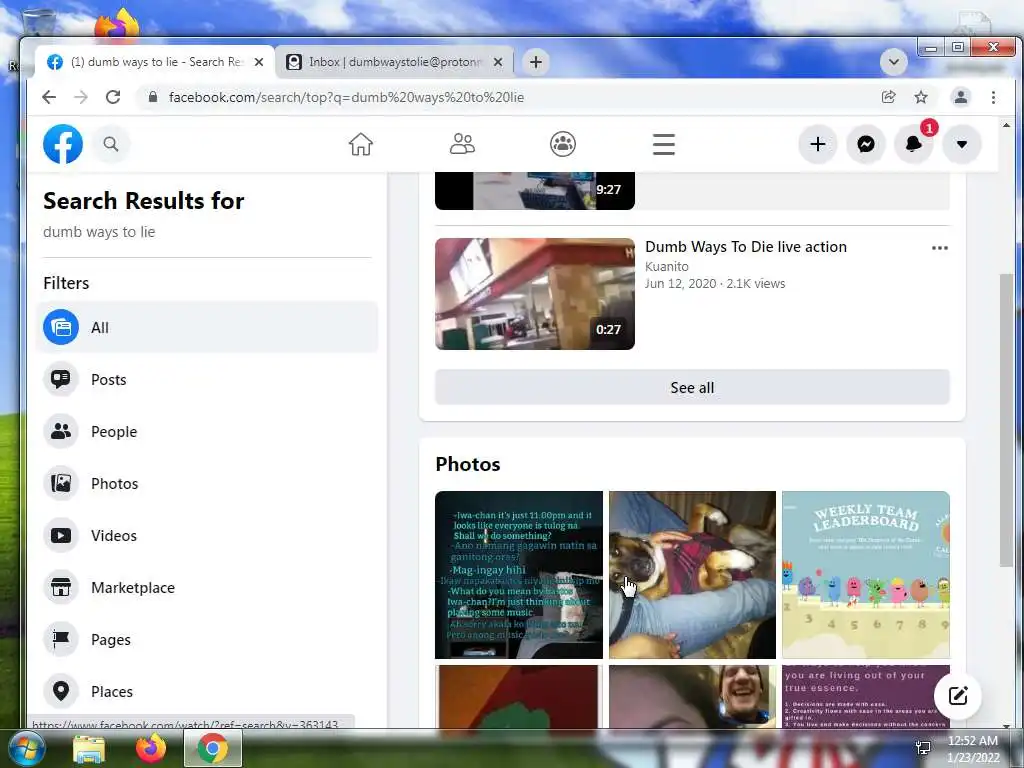This screenshot has height=768, width=1024.
Task: Select the Pages filter
Action: point(207,639)
